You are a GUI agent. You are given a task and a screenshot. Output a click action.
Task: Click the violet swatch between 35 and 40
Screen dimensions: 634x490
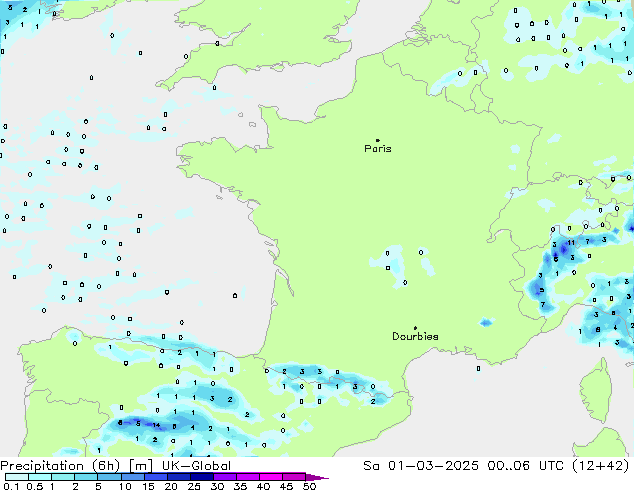tap(247, 477)
